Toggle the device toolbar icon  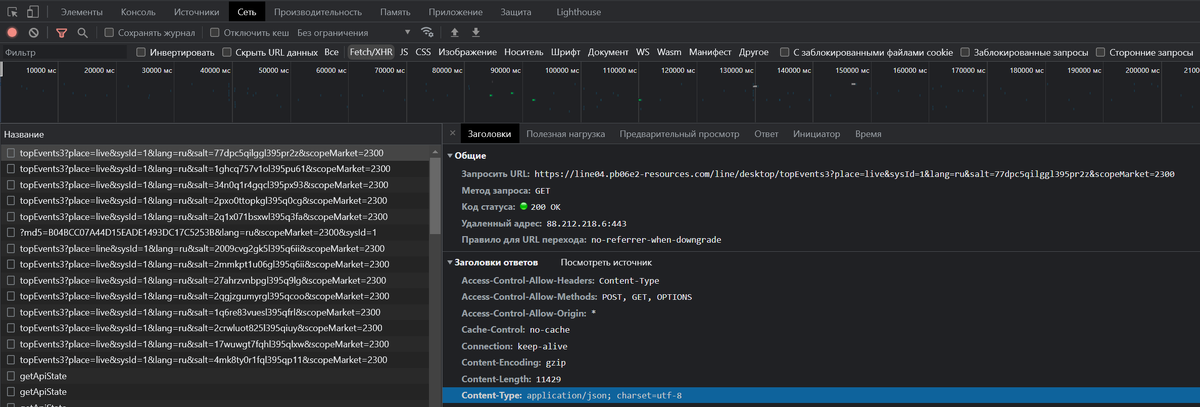[x=33, y=12]
